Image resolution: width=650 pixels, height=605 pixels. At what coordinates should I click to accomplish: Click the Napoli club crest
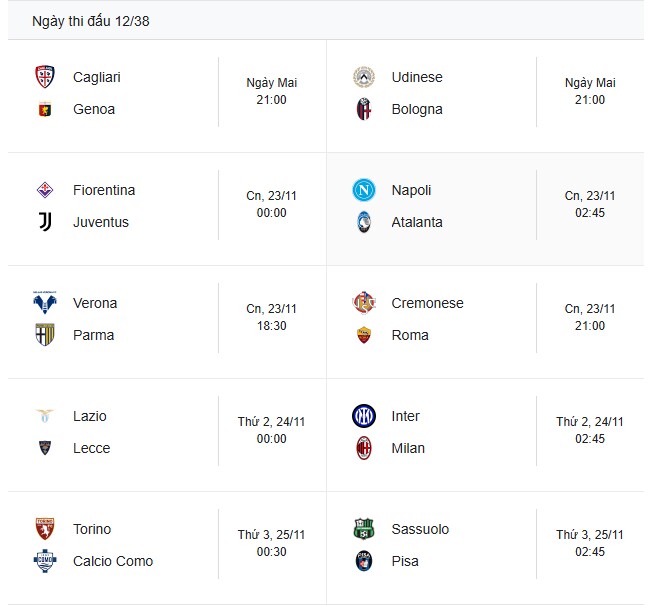point(363,190)
